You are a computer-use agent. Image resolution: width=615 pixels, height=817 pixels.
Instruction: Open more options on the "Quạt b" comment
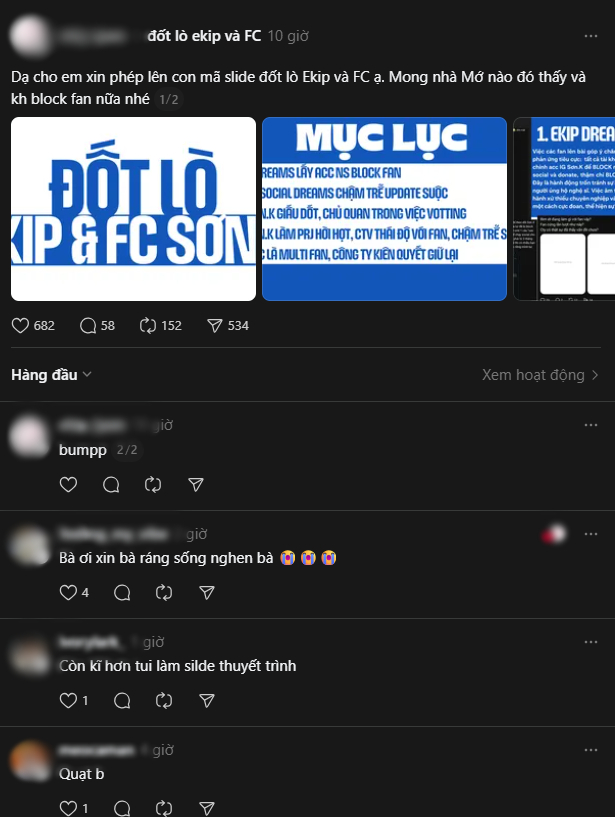click(591, 750)
